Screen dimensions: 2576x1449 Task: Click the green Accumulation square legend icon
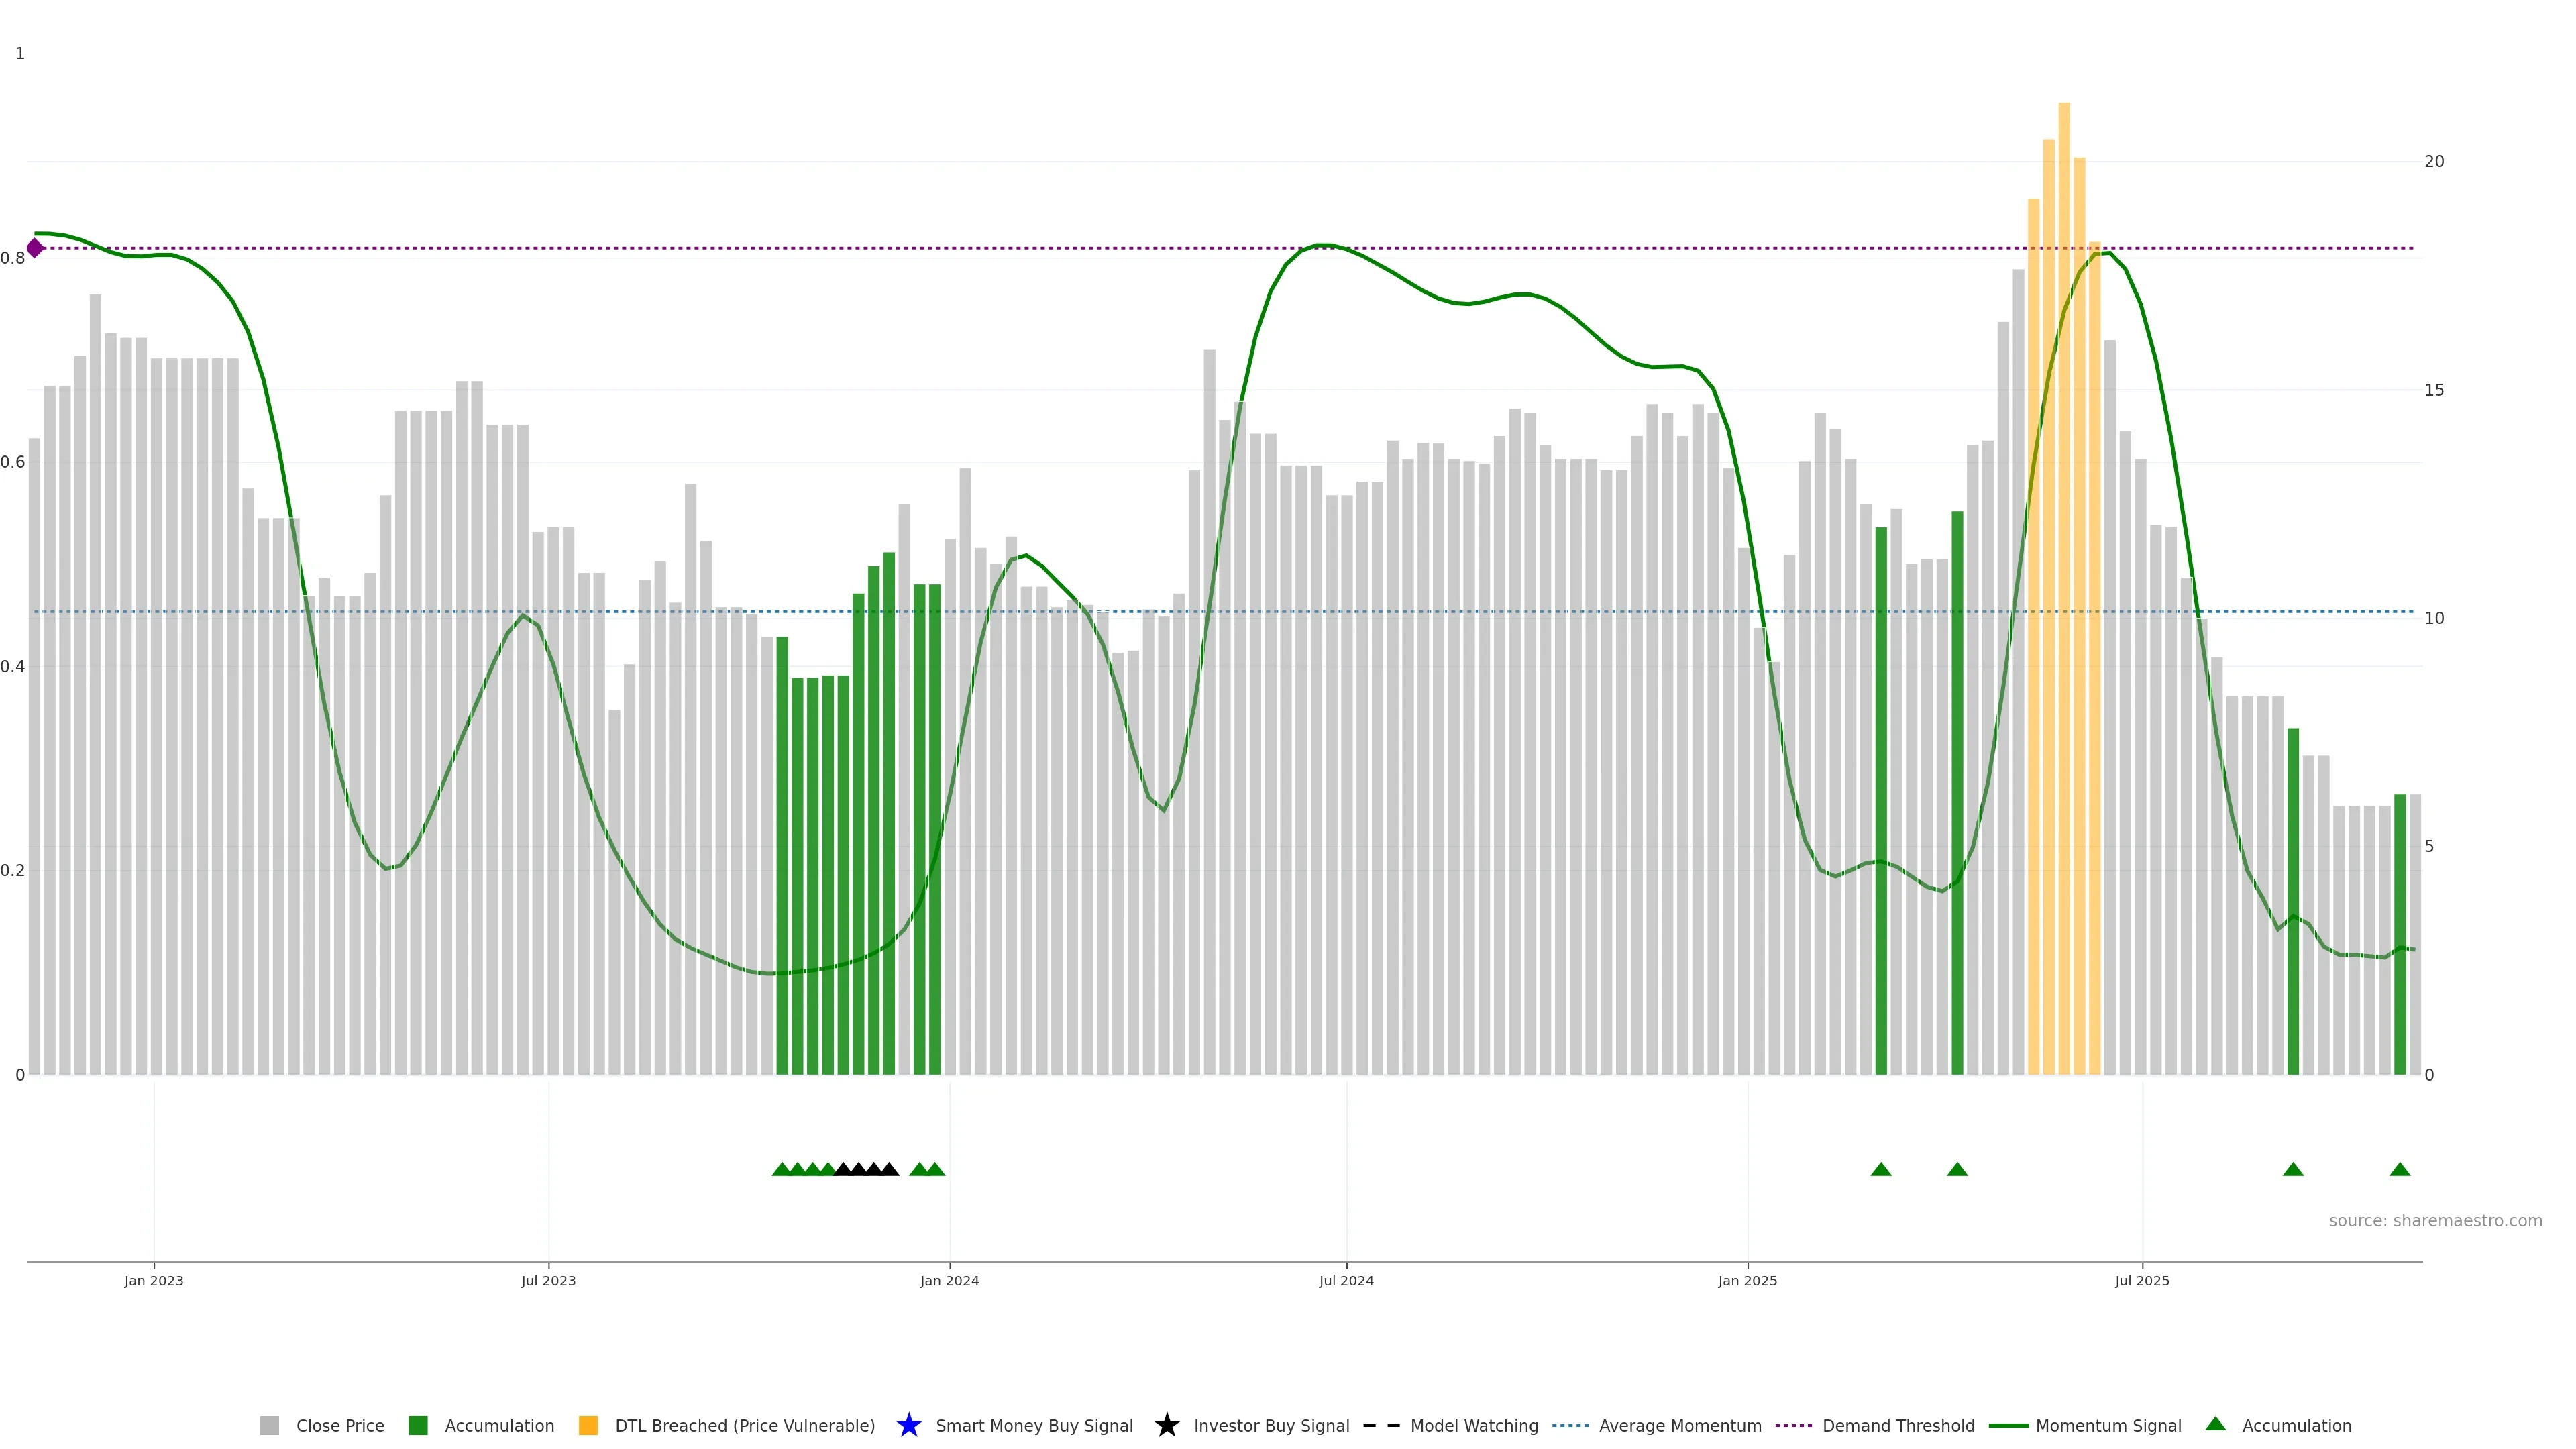pyautogui.click(x=418, y=1425)
